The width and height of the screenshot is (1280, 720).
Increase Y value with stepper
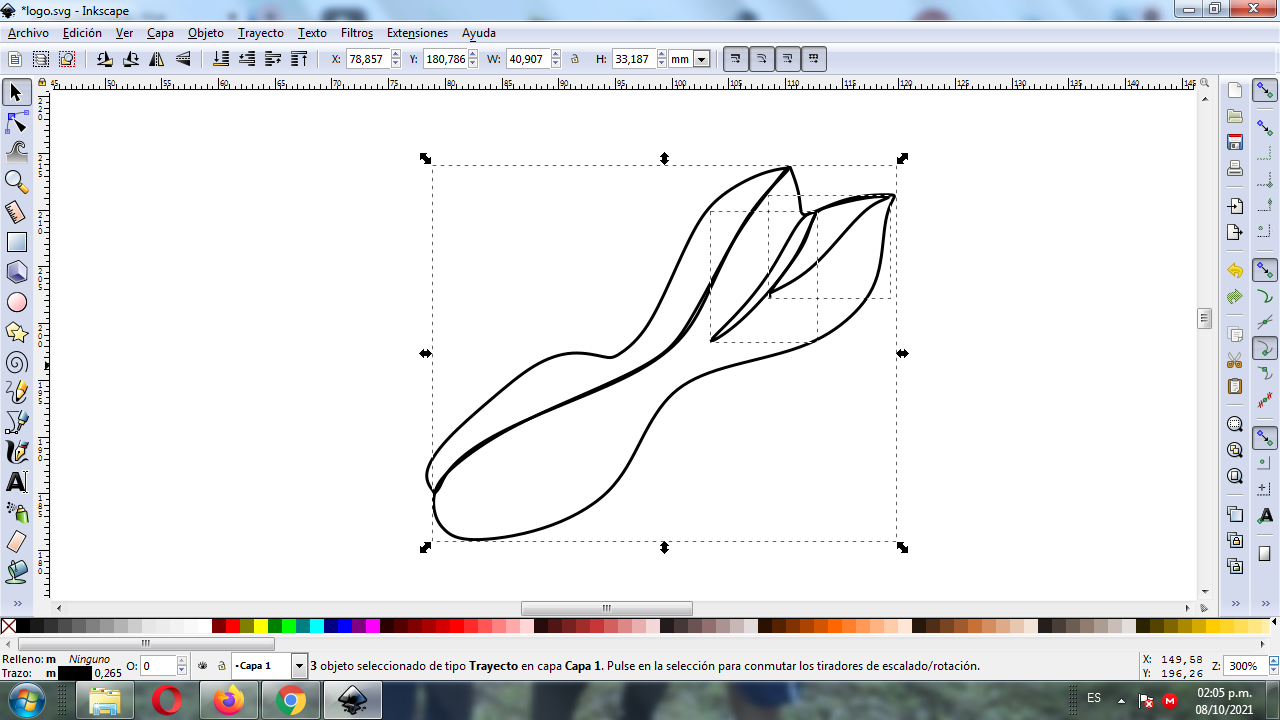click(473, 55)
